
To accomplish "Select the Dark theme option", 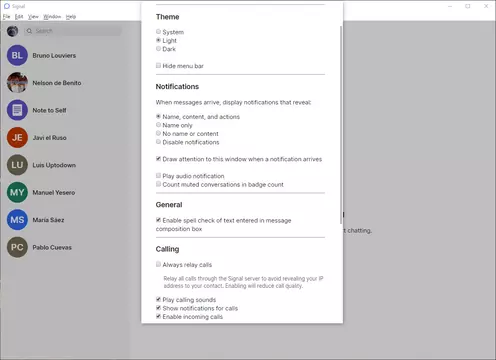I will (x=158, y=49).
